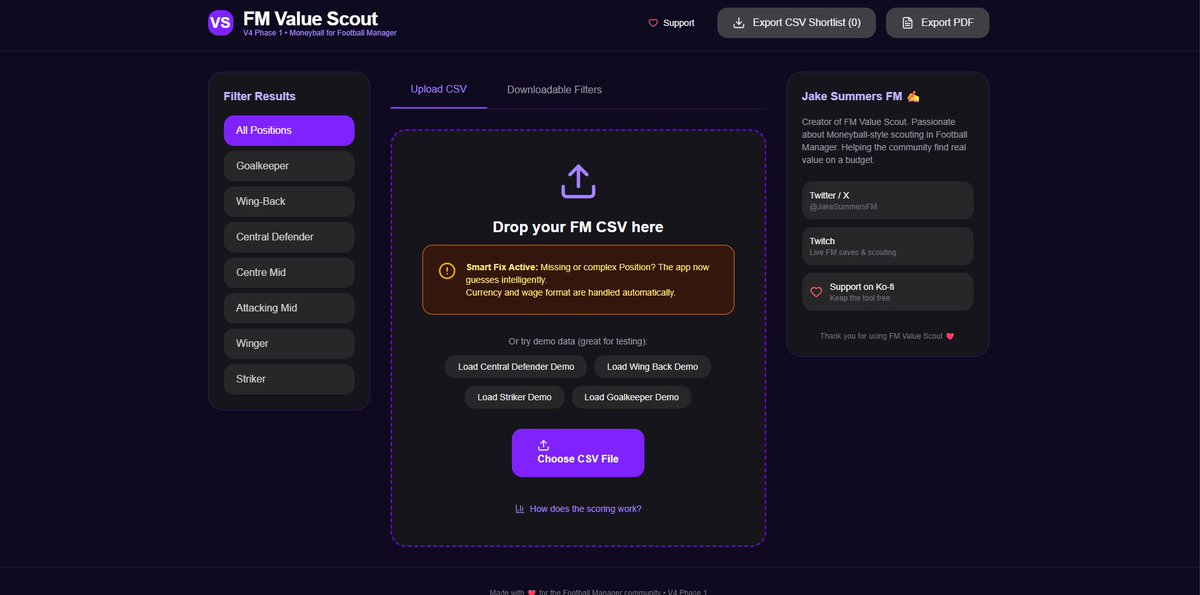Load Striker Demo data

tap(514, 397)
